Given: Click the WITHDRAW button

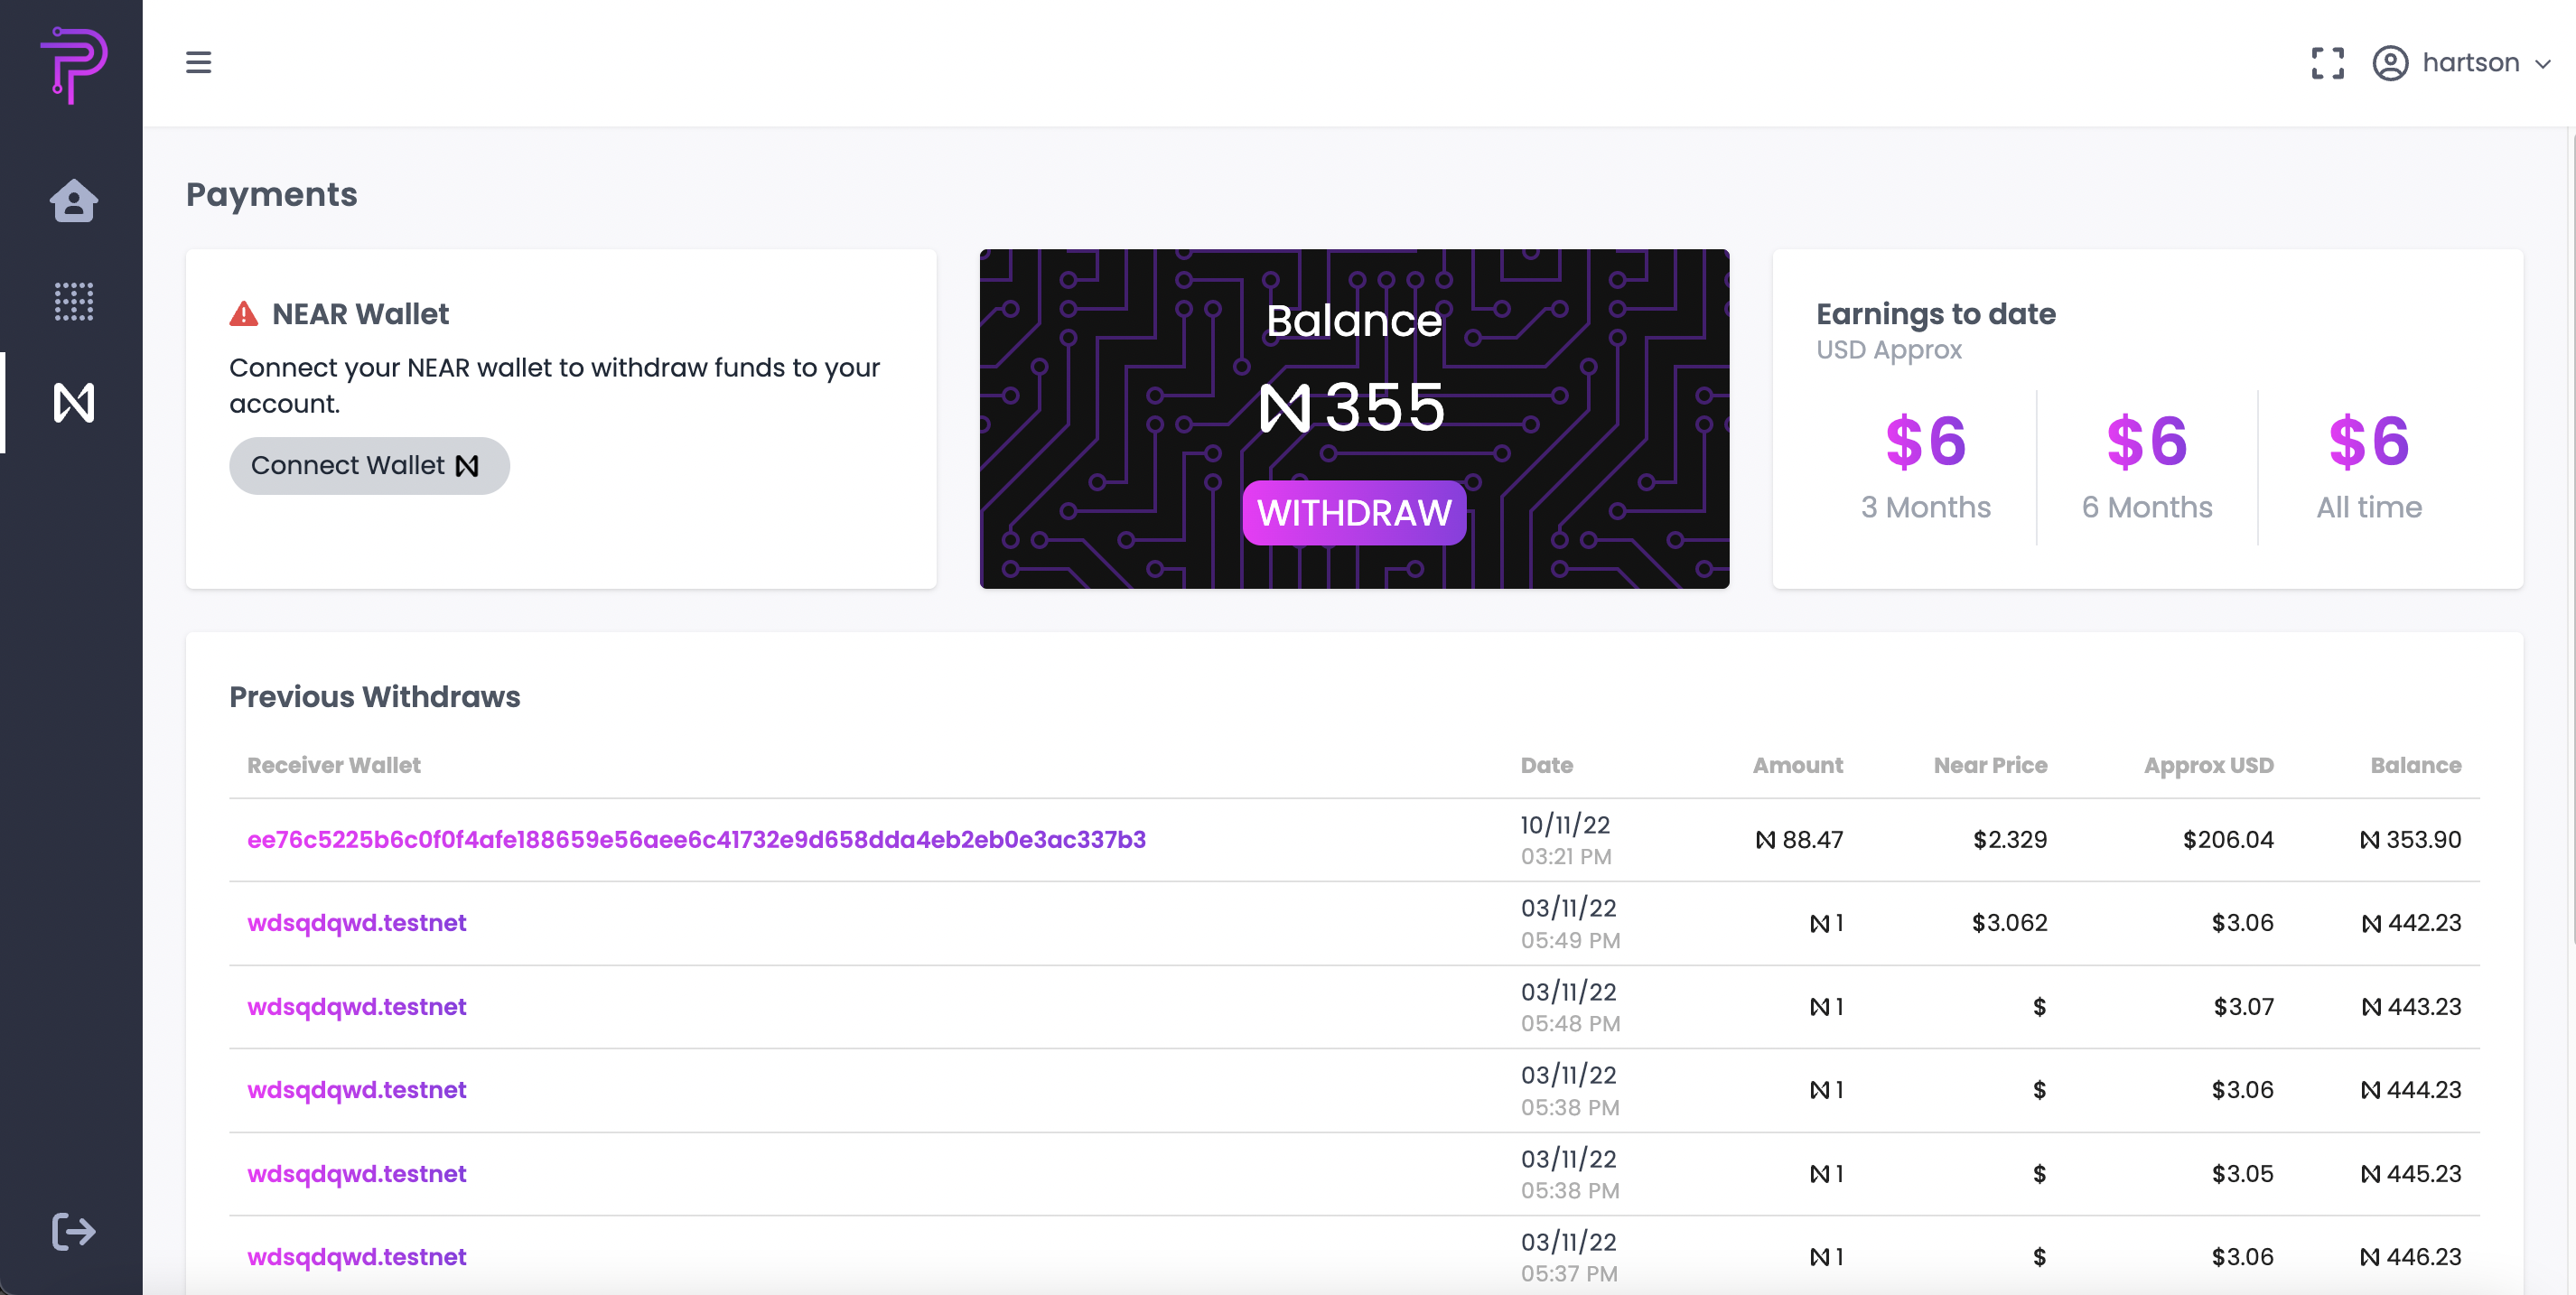Looking at the screenshot, I should [x=1354, y=513].
